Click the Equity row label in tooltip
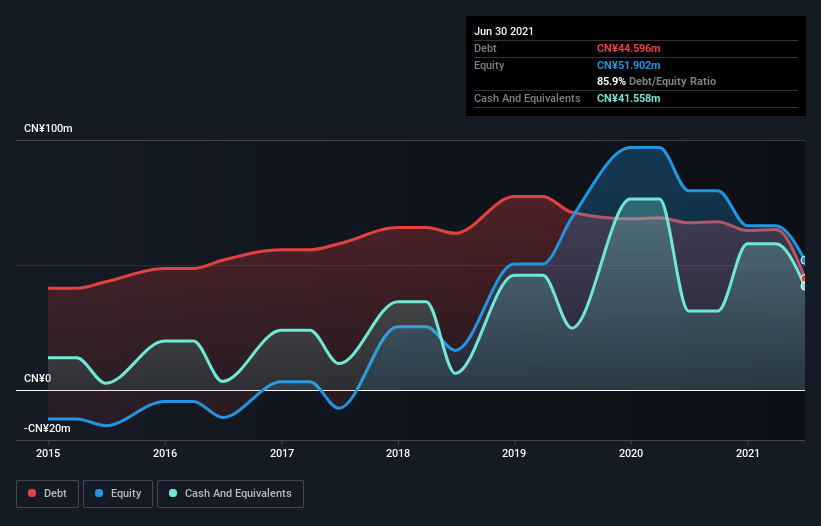 point(489,65)
